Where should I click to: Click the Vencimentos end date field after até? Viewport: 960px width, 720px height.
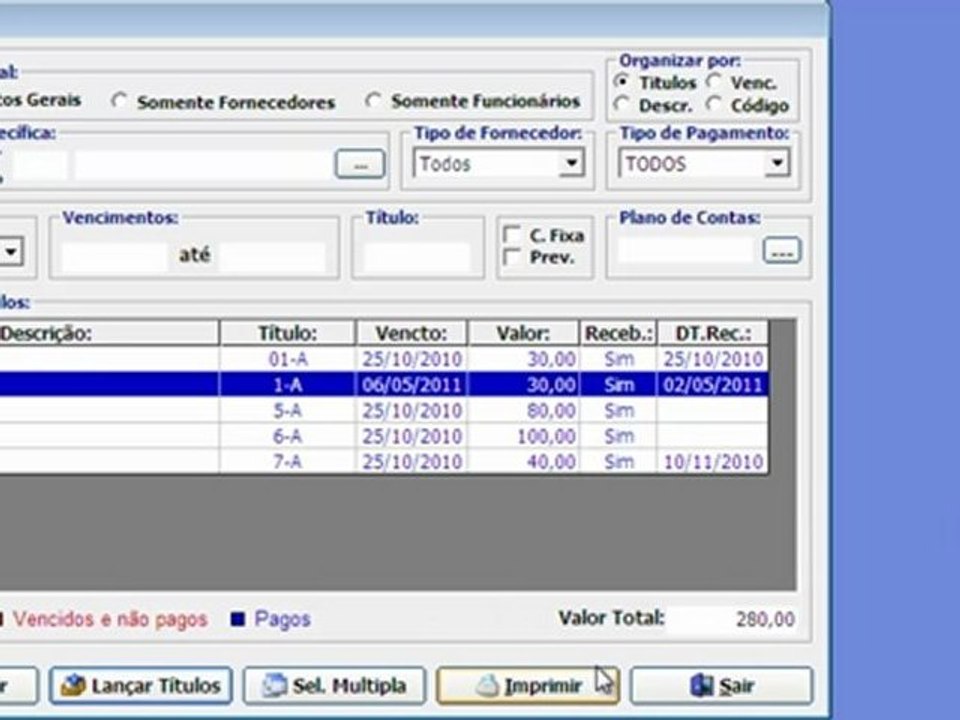point(272,257)
